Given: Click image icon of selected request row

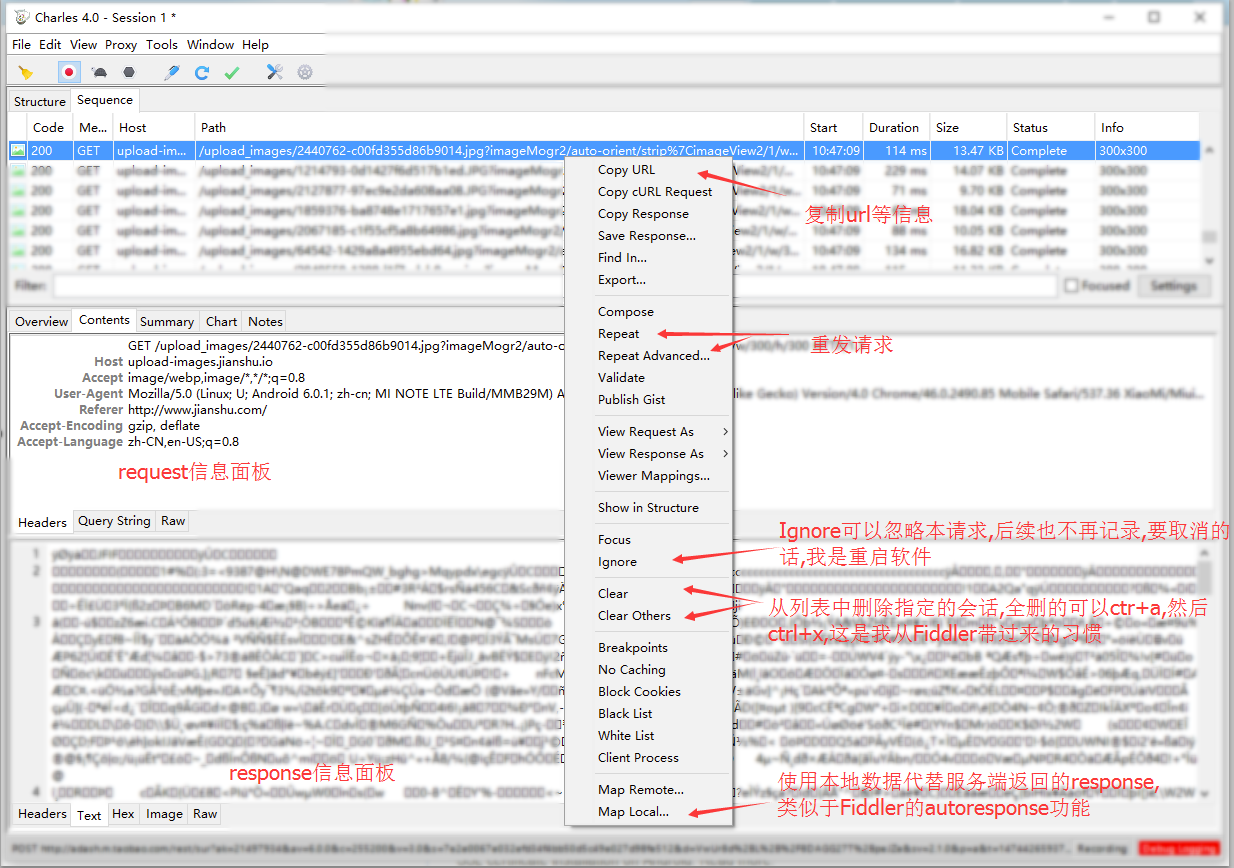Looking at the screenshot, I should (x=18, y=151).
